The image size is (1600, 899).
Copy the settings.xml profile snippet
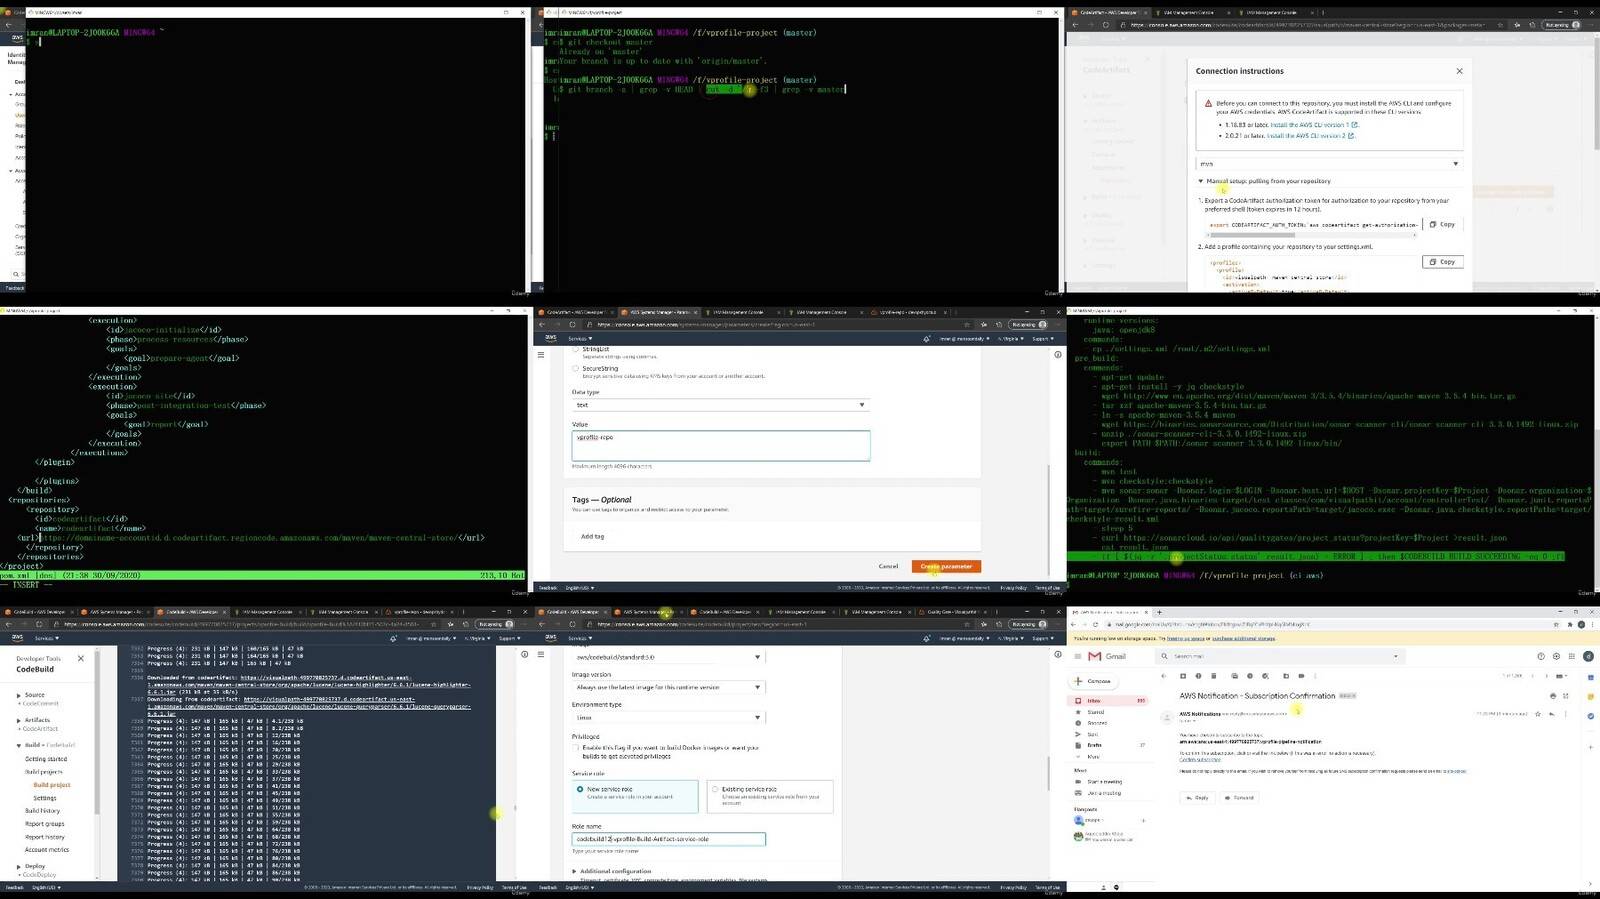(x=1442, y=261)
